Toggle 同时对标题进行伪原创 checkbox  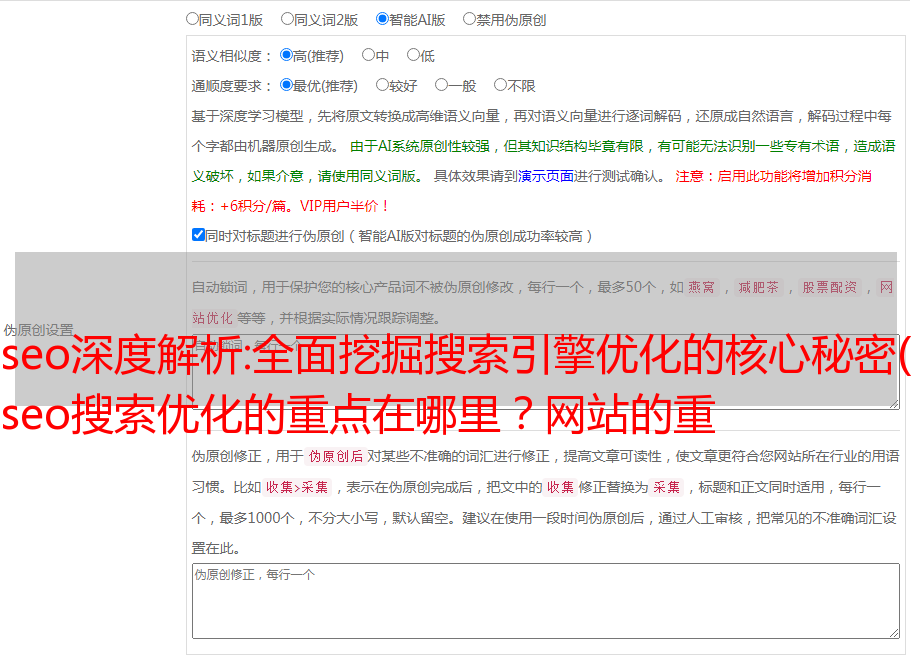198,235
